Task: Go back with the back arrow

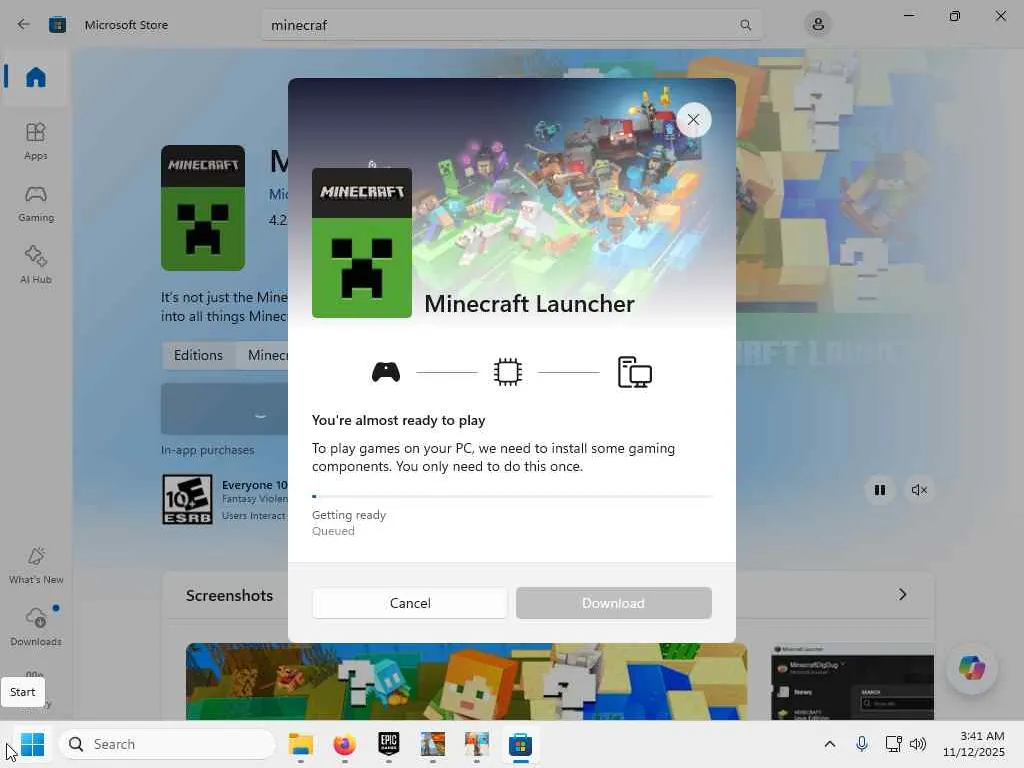Action: coord(24,25)
